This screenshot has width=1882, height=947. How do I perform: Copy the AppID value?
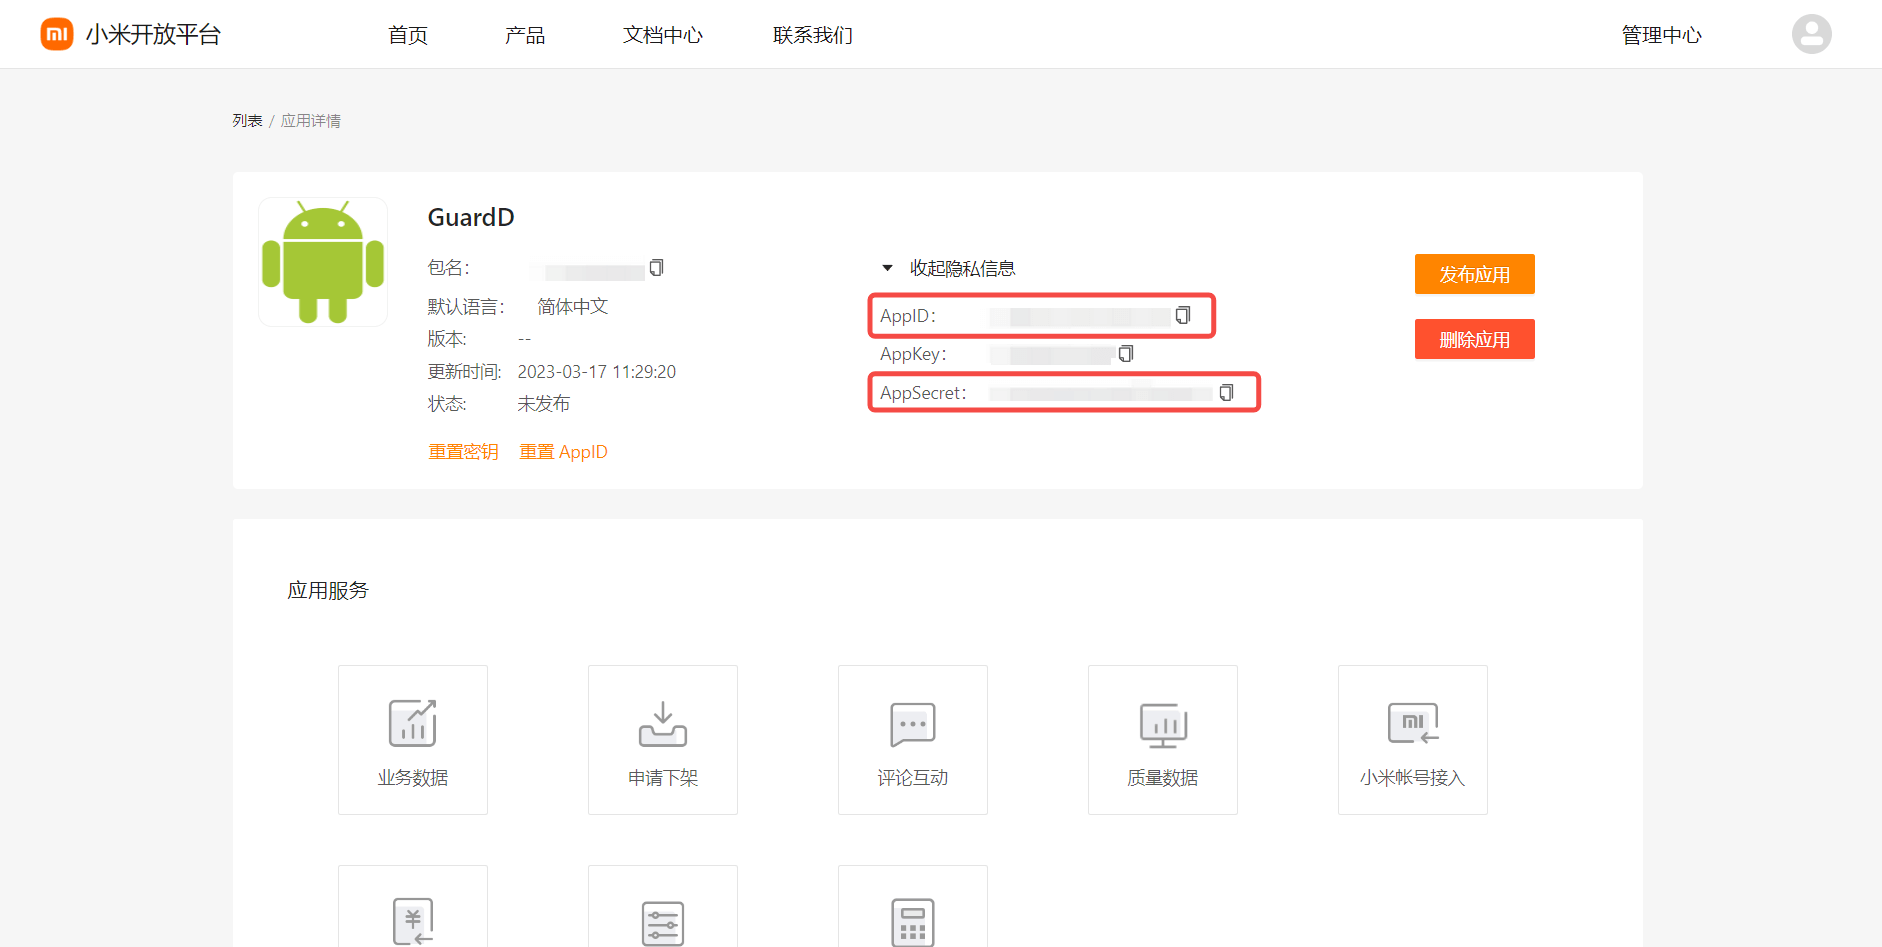(1183, 316)
